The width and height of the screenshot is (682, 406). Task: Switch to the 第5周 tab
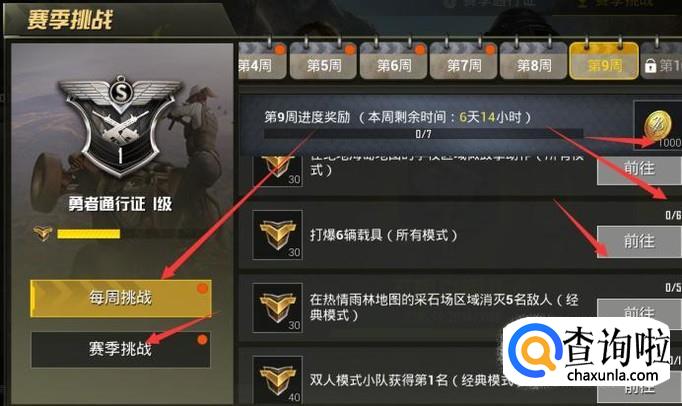tap(323, 61)
